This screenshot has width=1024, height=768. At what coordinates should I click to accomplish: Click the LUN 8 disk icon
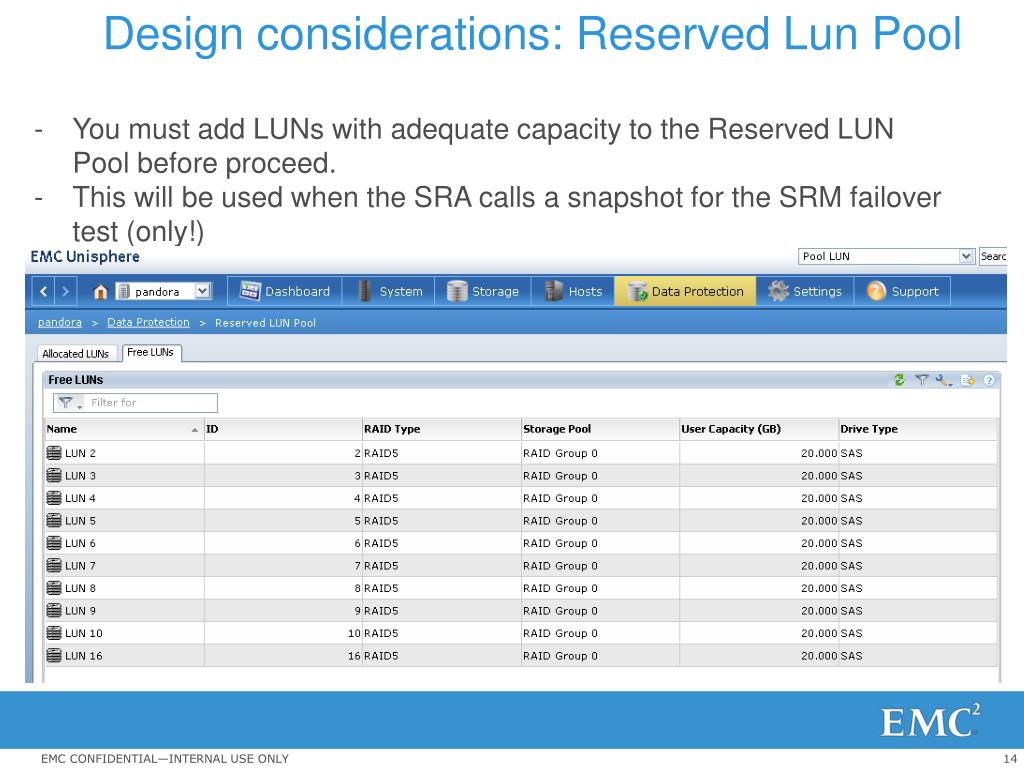[54, 588]
